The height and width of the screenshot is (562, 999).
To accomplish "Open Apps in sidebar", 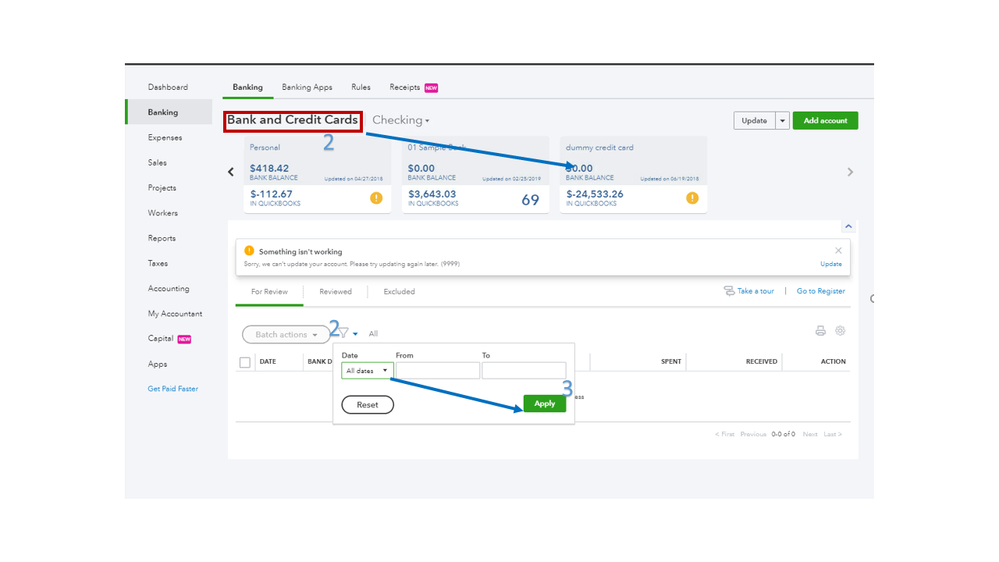I will click(x=157, y=364).
